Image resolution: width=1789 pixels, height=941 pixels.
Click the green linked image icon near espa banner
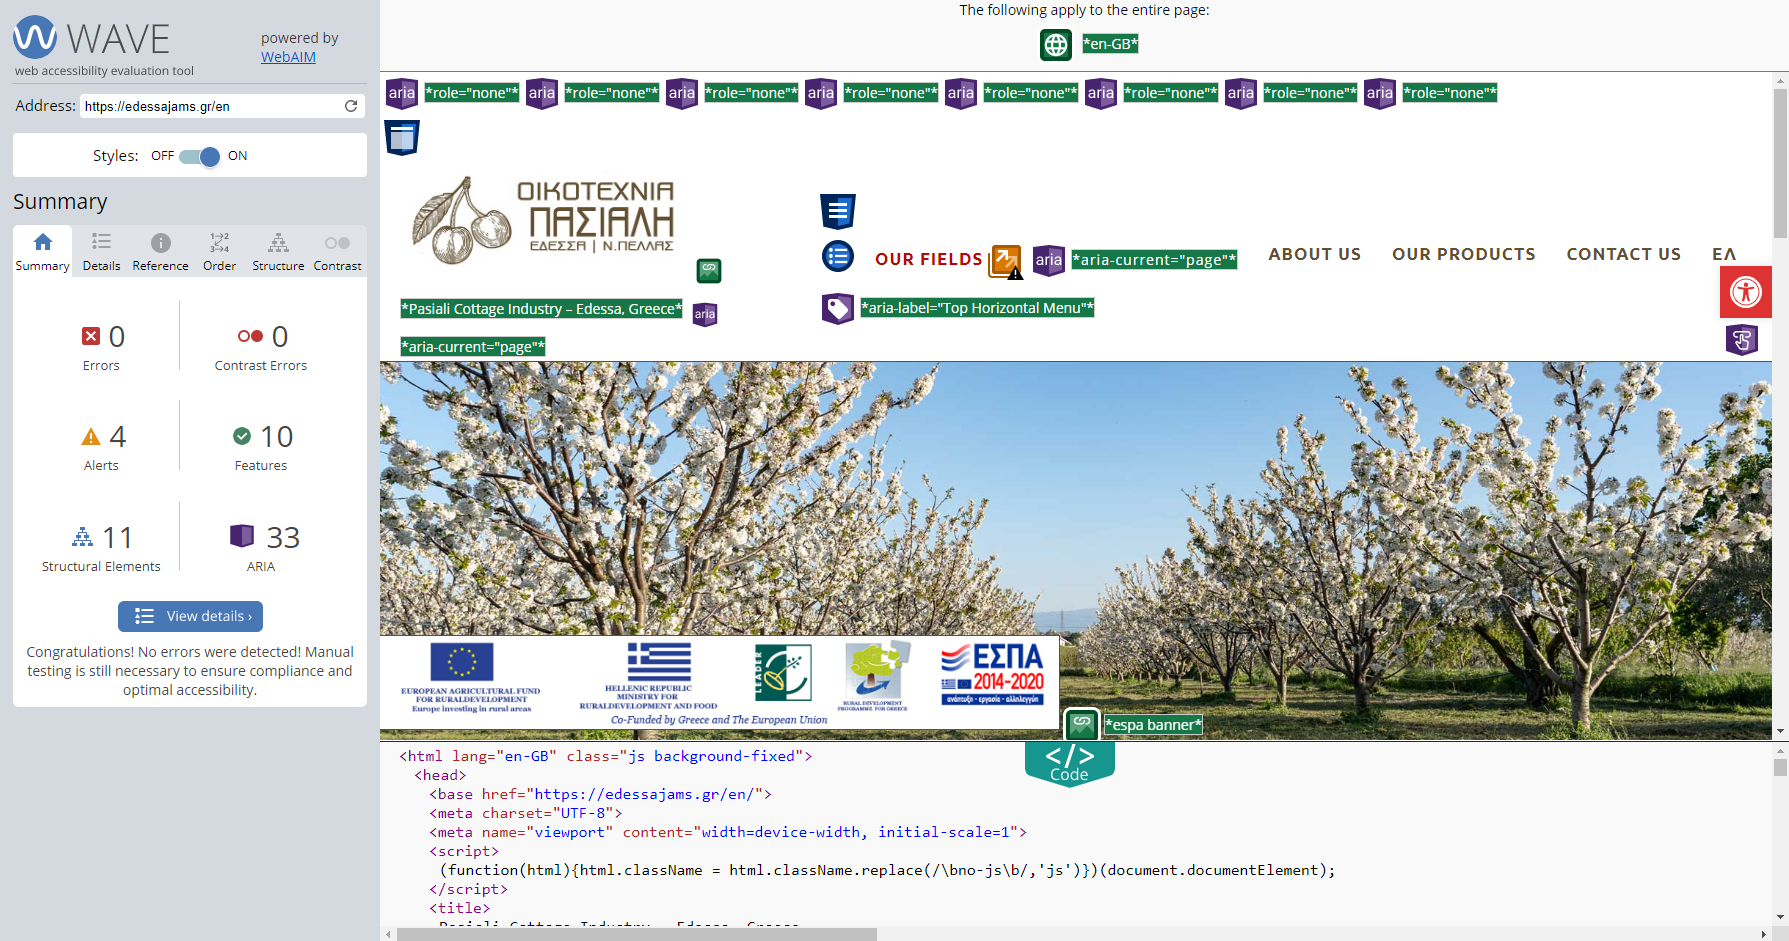(1081, 724)
